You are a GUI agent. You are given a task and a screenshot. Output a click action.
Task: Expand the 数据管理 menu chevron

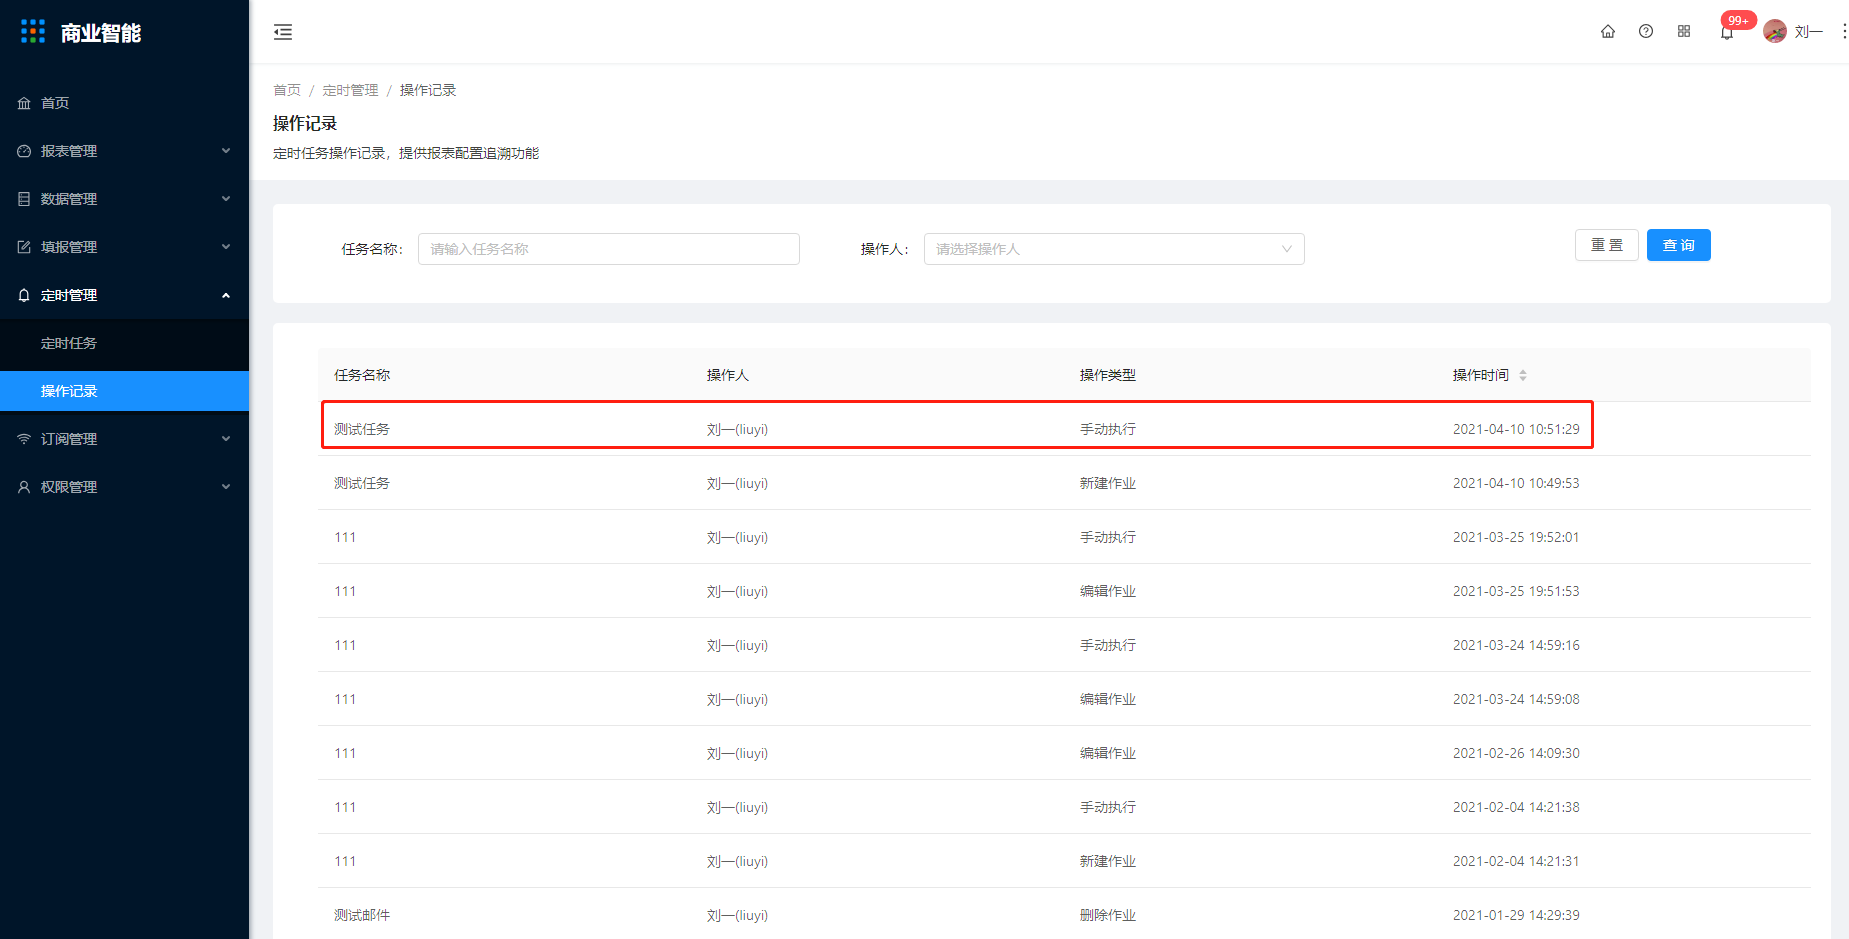tap(226, 199)
